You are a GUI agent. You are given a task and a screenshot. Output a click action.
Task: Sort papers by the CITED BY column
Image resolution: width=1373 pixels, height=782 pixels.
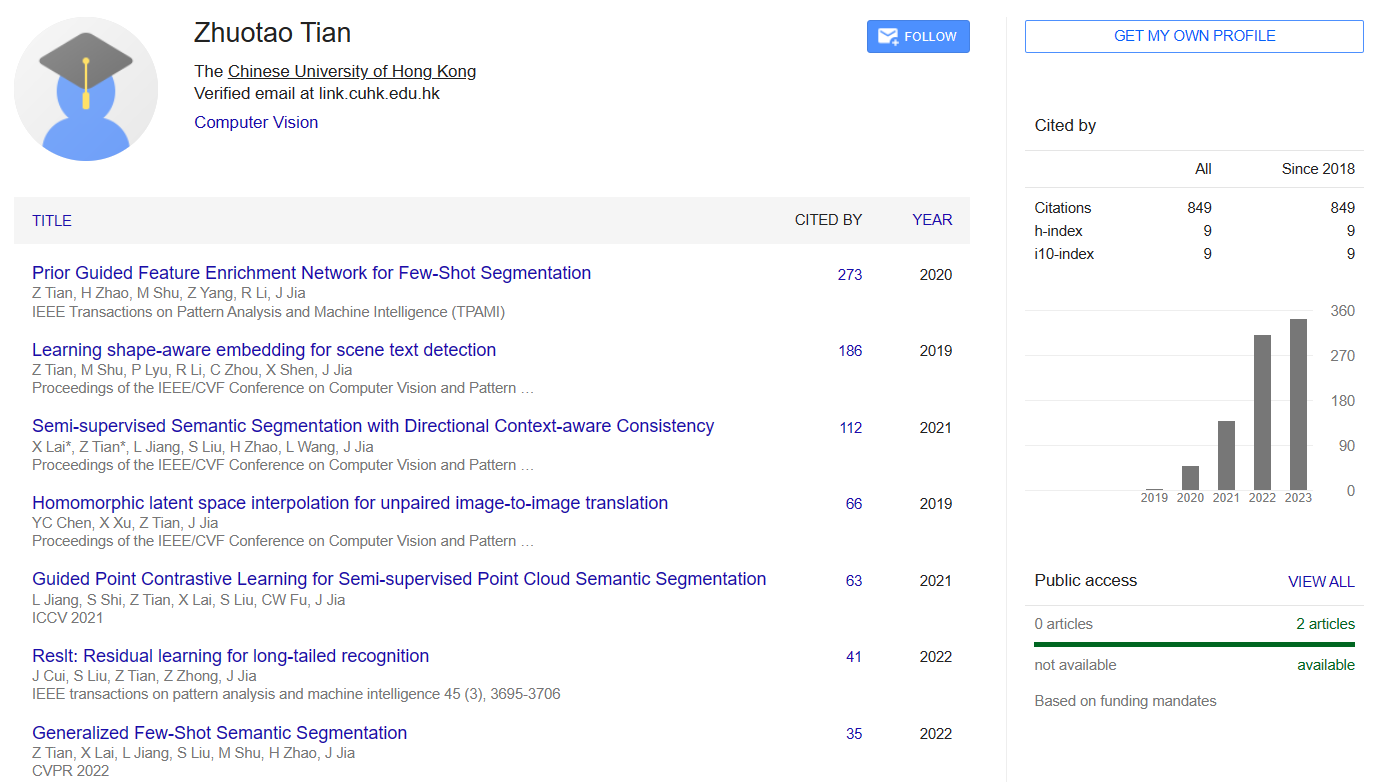click(828, 219)
